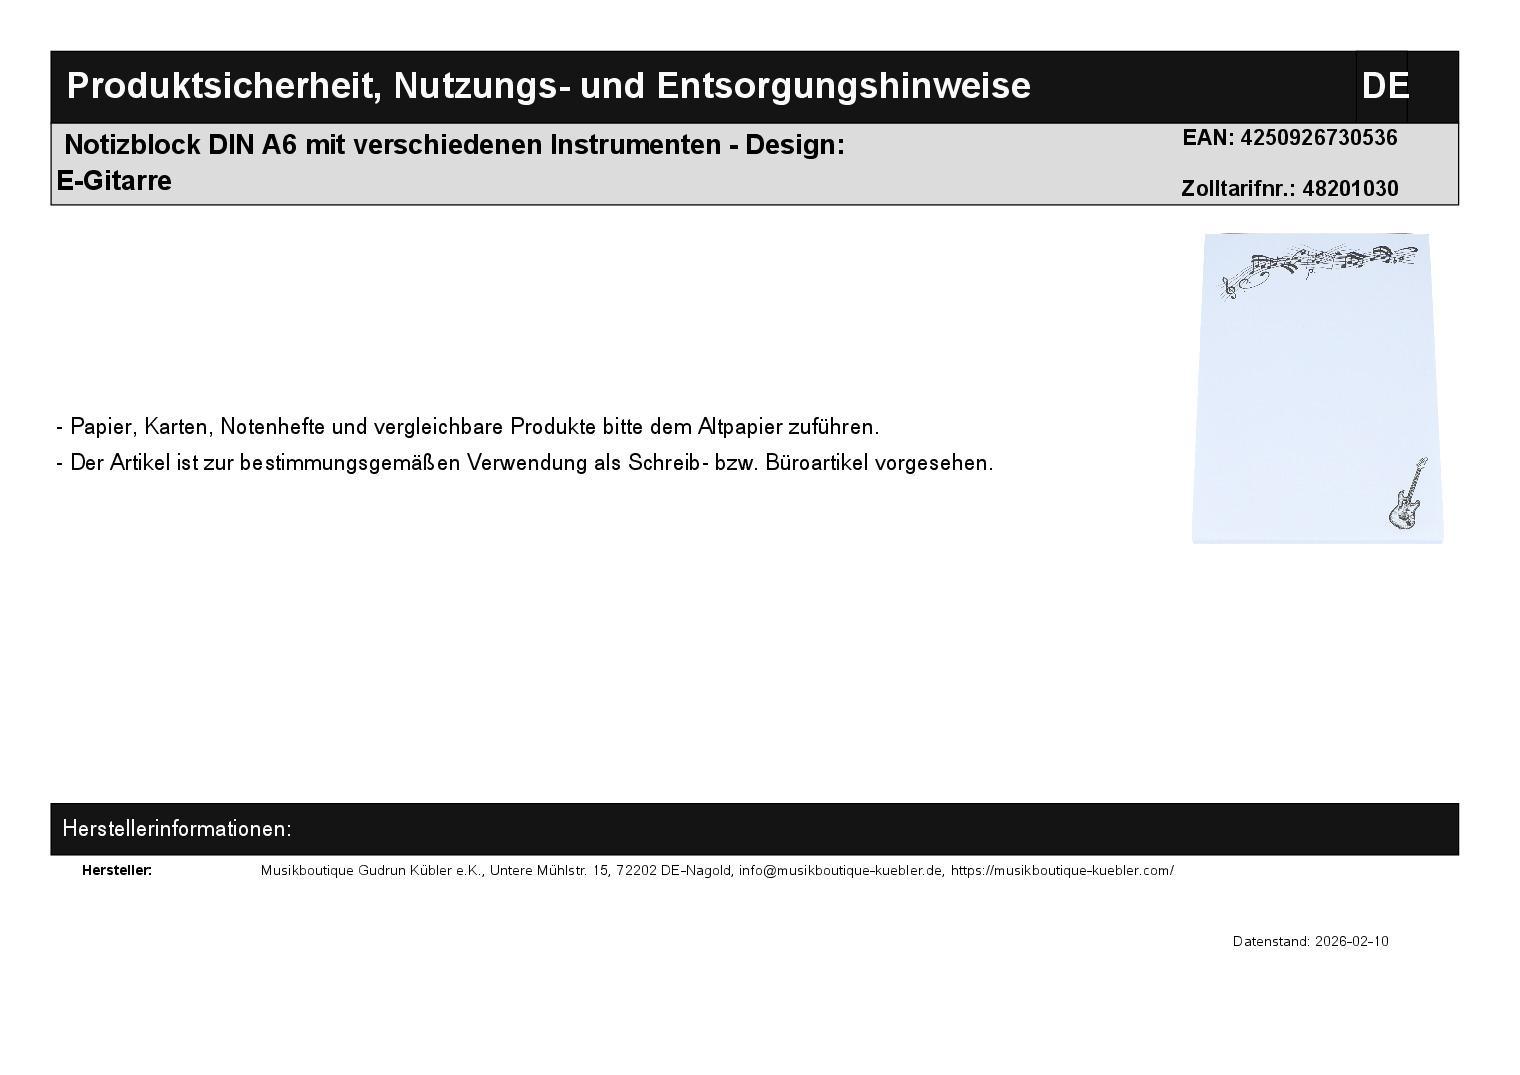Click the word Entsorgungshinweise in the header
Image resolution: width=1520 pixels, height=1075 pixels.
[843, 86]
